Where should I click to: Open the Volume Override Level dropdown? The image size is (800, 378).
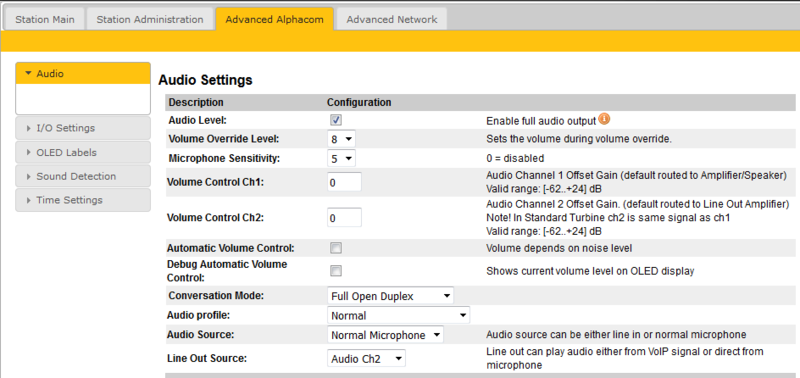tap(341, 139)
